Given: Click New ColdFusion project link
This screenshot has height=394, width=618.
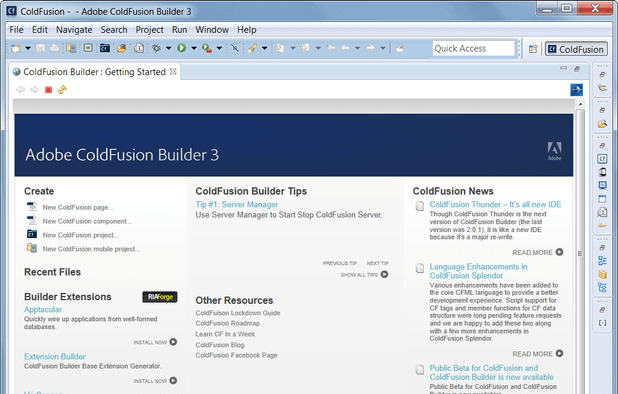Looking at the screenshot, I should [x=80, y=235].
